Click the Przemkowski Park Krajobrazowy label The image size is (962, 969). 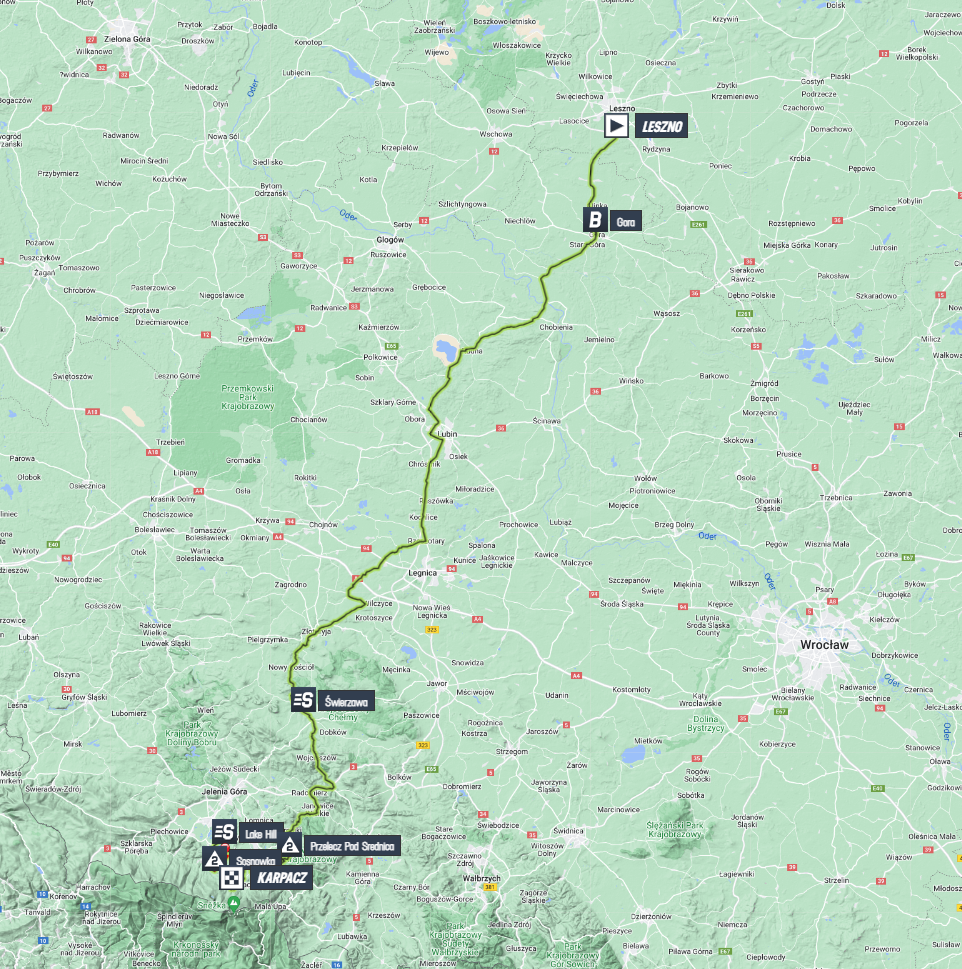[248, 397]
